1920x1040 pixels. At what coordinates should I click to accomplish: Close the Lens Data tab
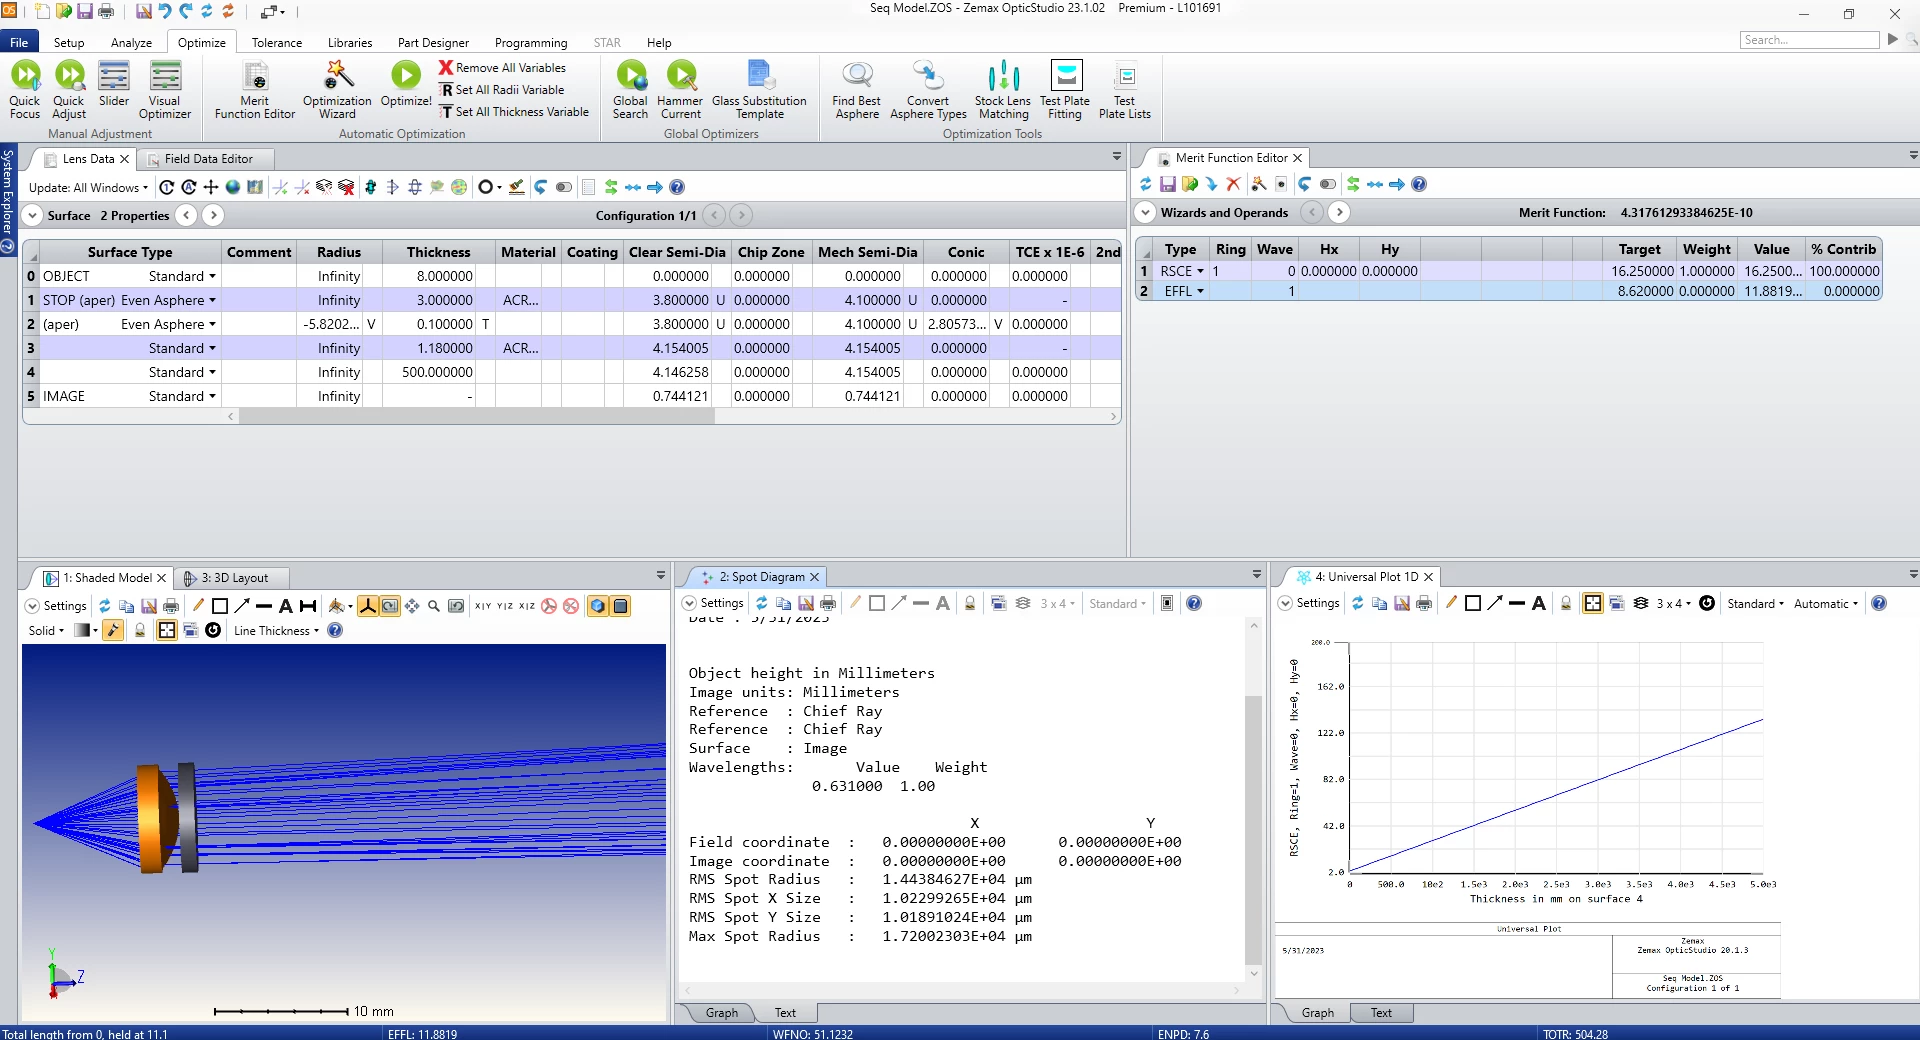pyautogui.click(x=124, y=159)
